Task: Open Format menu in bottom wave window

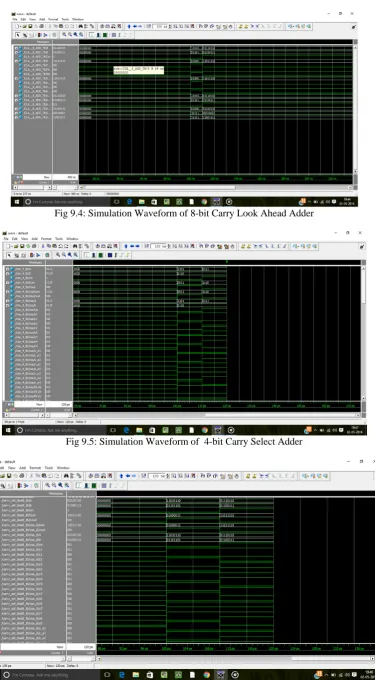Action: click(35, 468)
